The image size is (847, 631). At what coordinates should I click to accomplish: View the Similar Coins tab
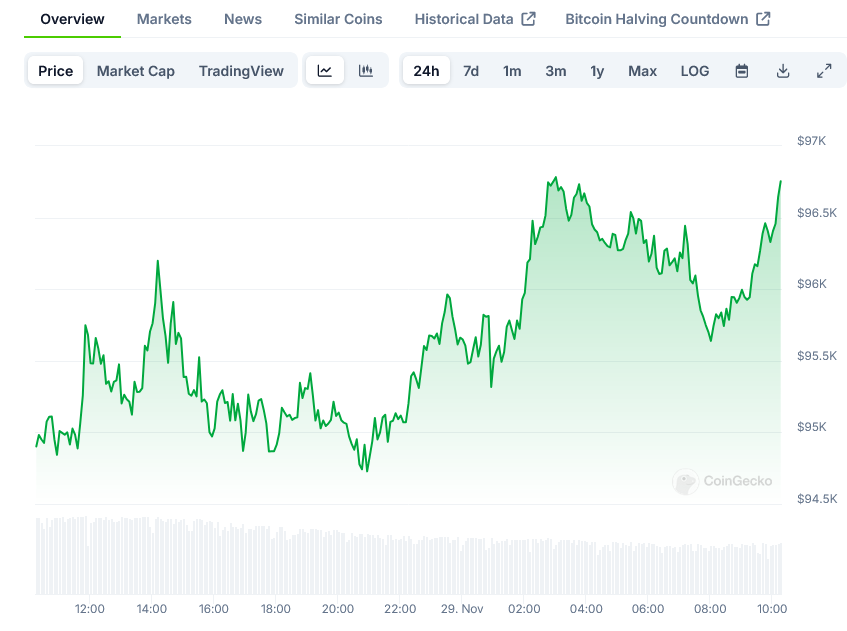point(338,19)
